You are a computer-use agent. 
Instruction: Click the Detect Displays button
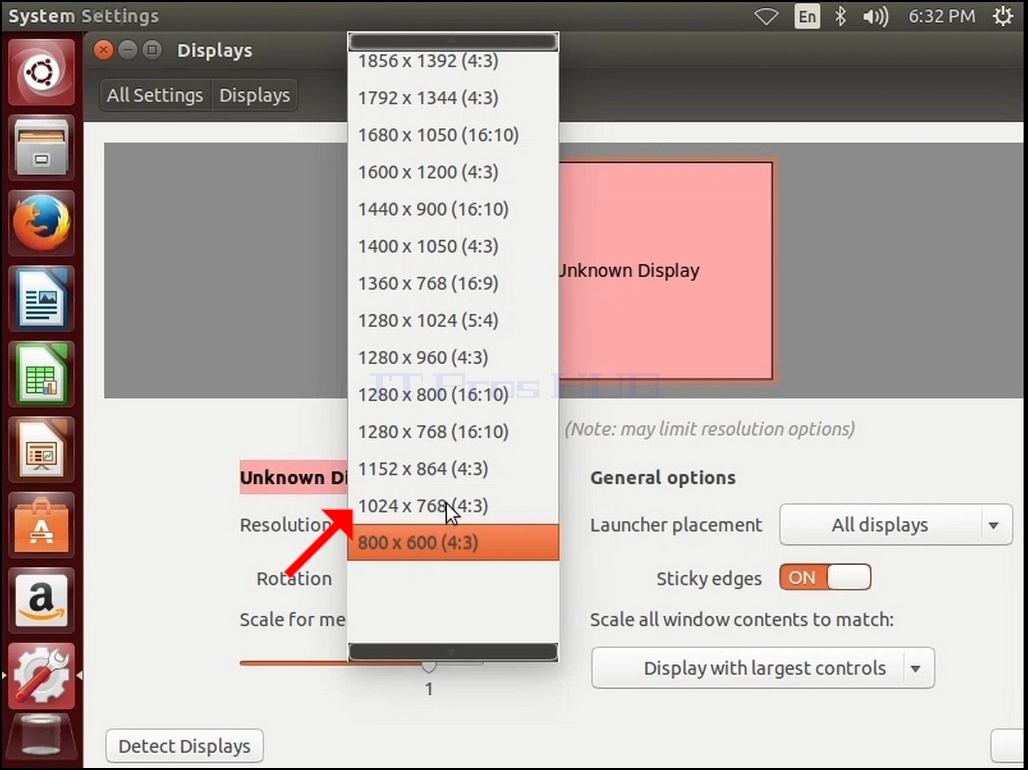tap(184, 746)
